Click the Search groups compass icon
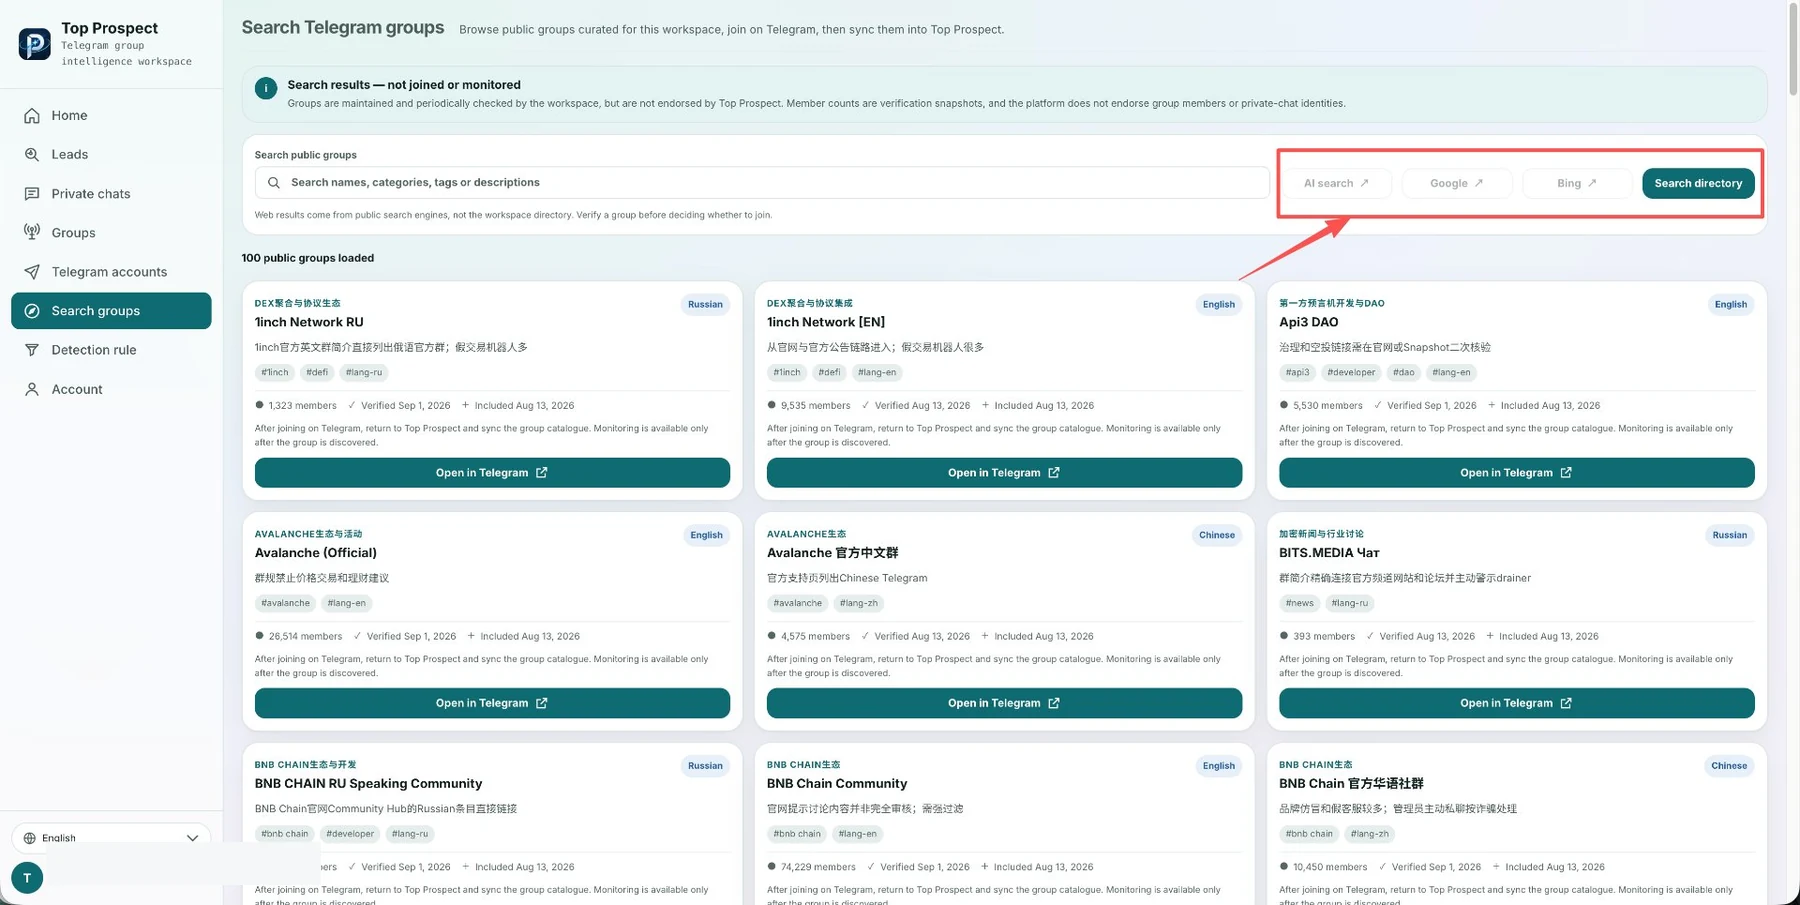The height and width of the screenshot is (905, 1800). (x=32, y=311)
